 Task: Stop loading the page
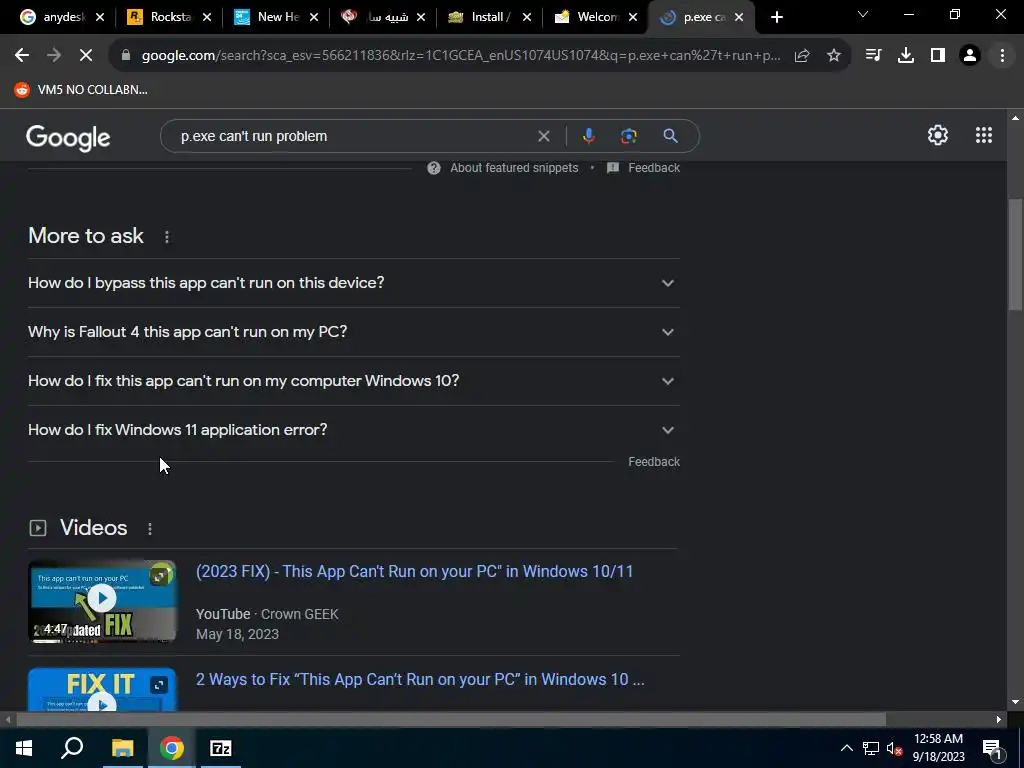coord(86,56)
